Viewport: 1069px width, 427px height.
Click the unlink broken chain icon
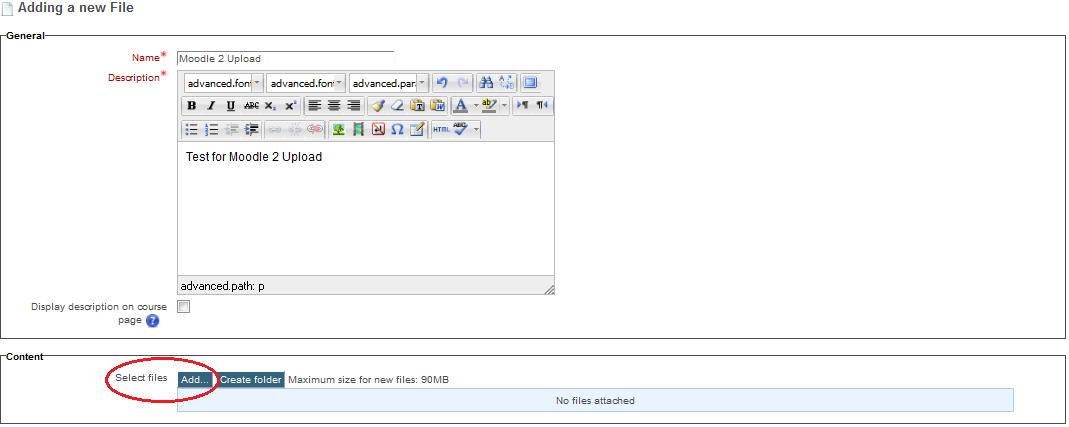(x=295, y=129)
